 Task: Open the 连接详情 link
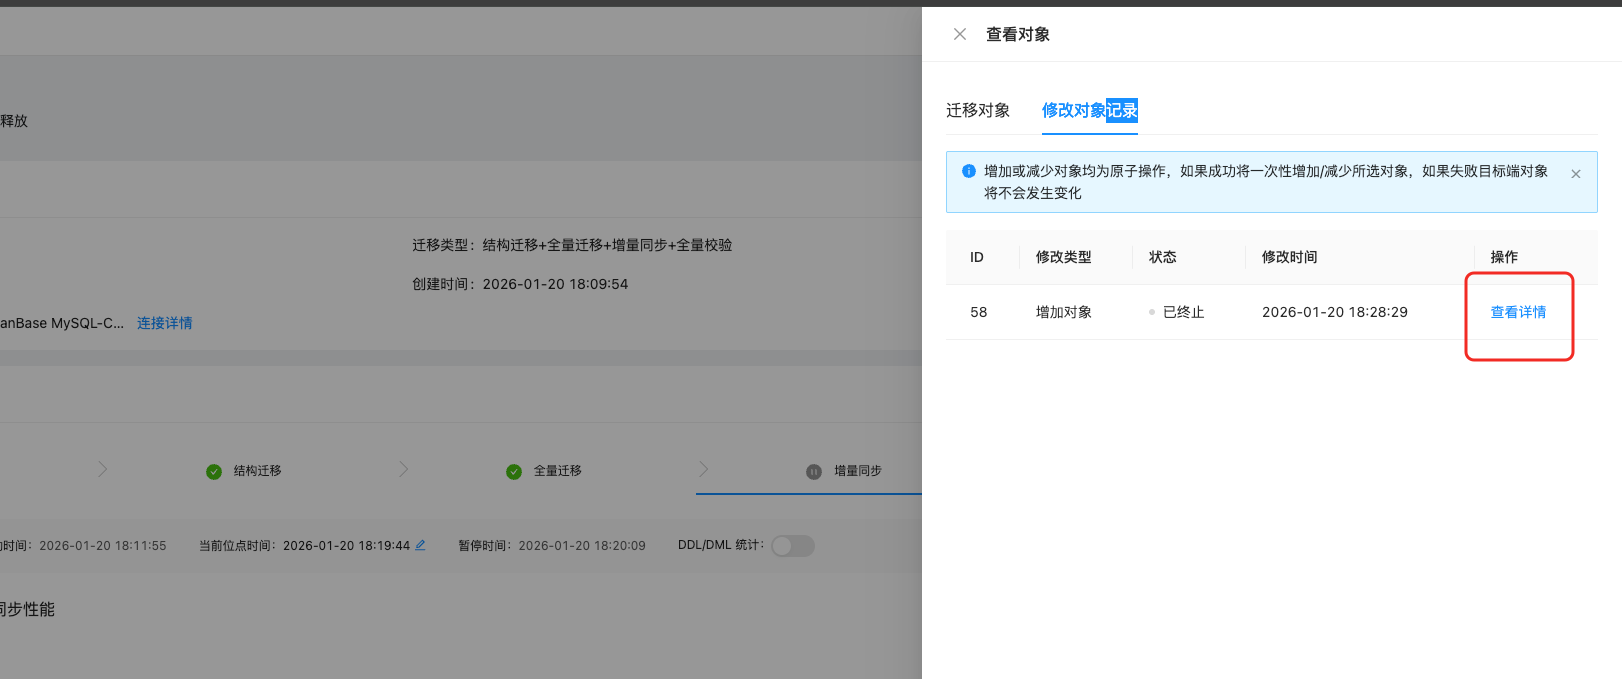pyautogui.click(x=164, y=323)
